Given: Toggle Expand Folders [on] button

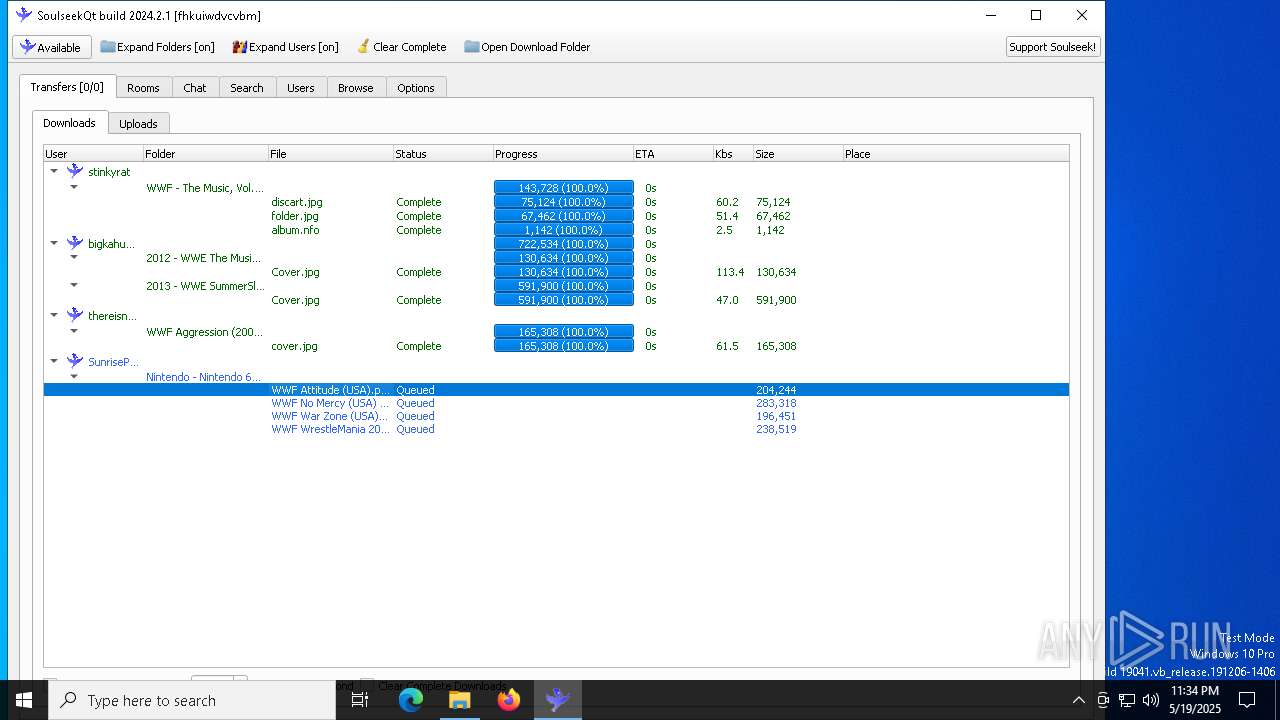Looking at the screenshot, I should tap(158, 47).
